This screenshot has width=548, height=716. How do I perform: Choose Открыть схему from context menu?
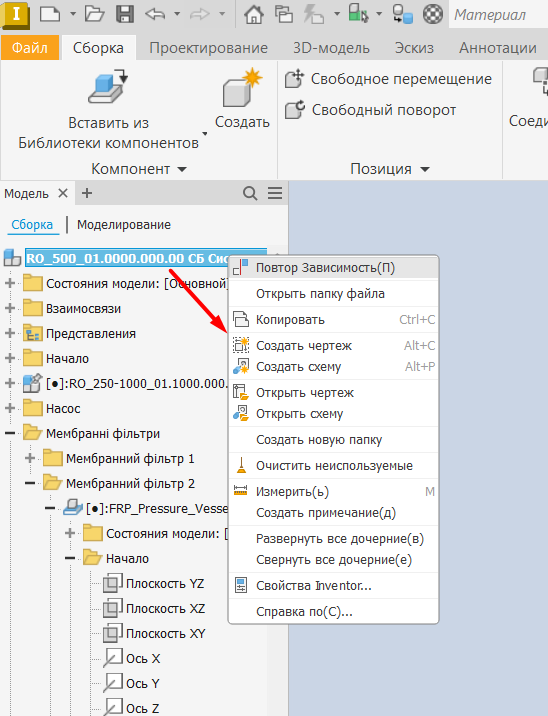point(333,414)
